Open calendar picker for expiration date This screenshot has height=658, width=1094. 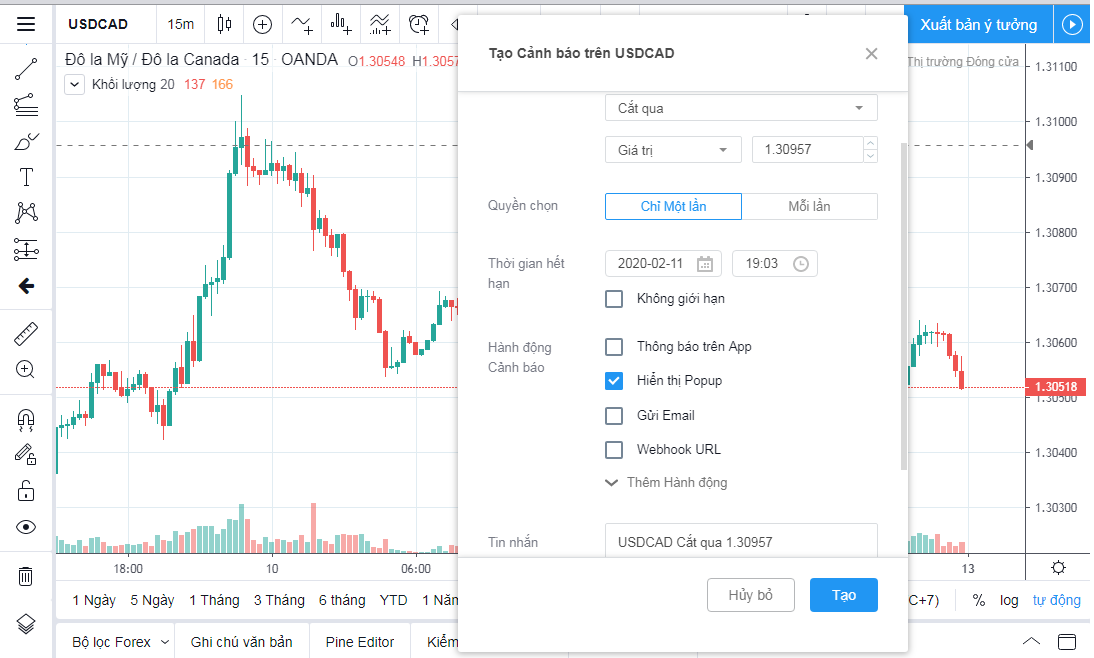click(x=705, y=264)
